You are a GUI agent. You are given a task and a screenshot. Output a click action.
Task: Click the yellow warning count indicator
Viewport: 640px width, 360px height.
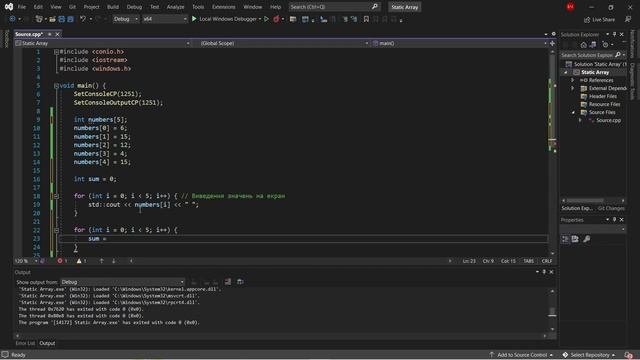pos(81,261)
